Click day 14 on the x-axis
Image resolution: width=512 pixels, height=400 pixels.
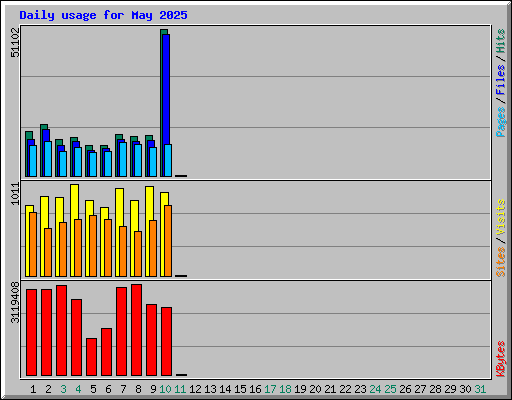tap(225, 389)
